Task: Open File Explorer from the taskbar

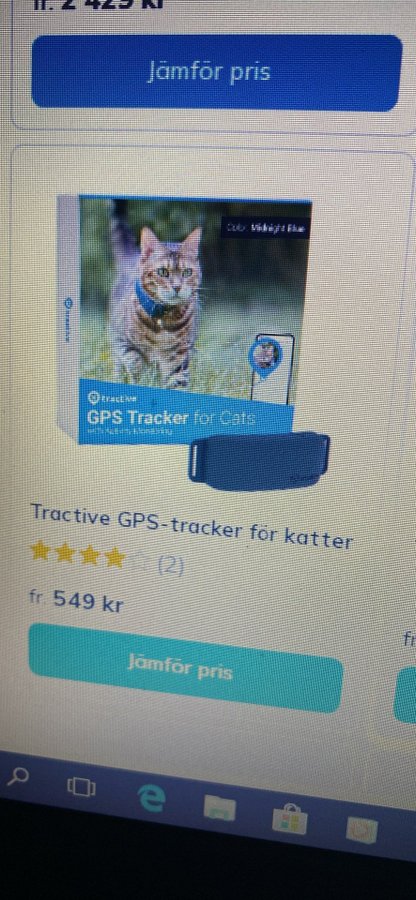Action: (x=220, y=809)
